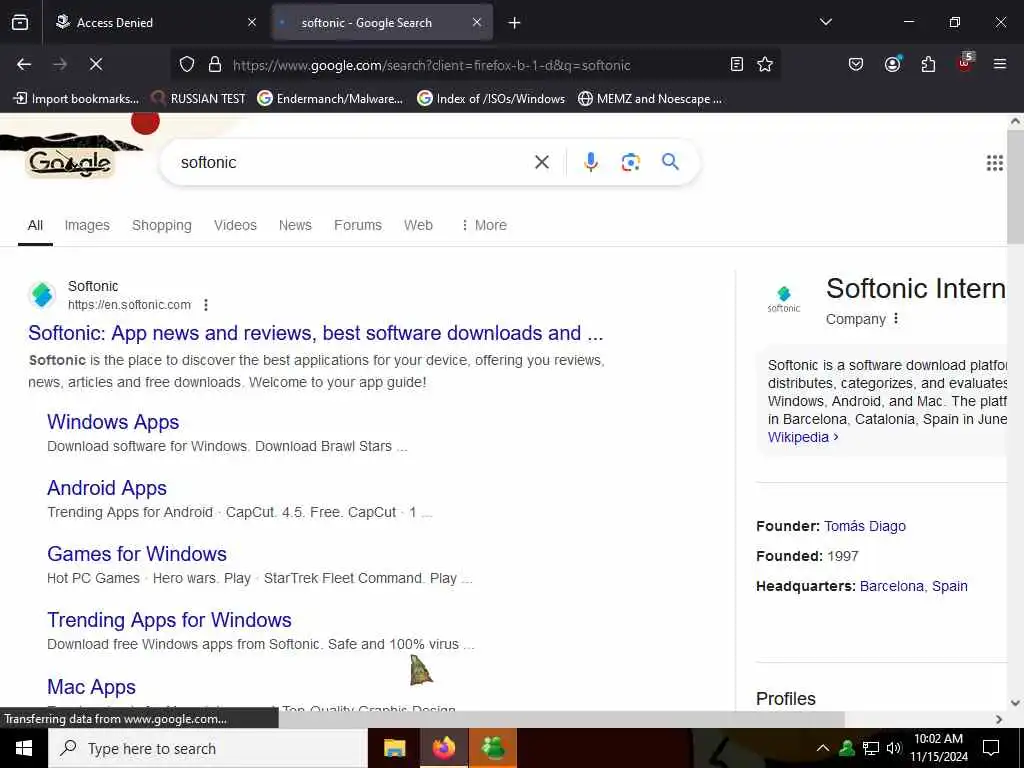The image size is (1024, 768).
Task: Bookmark this page with the star
Action: coord(765,64)
